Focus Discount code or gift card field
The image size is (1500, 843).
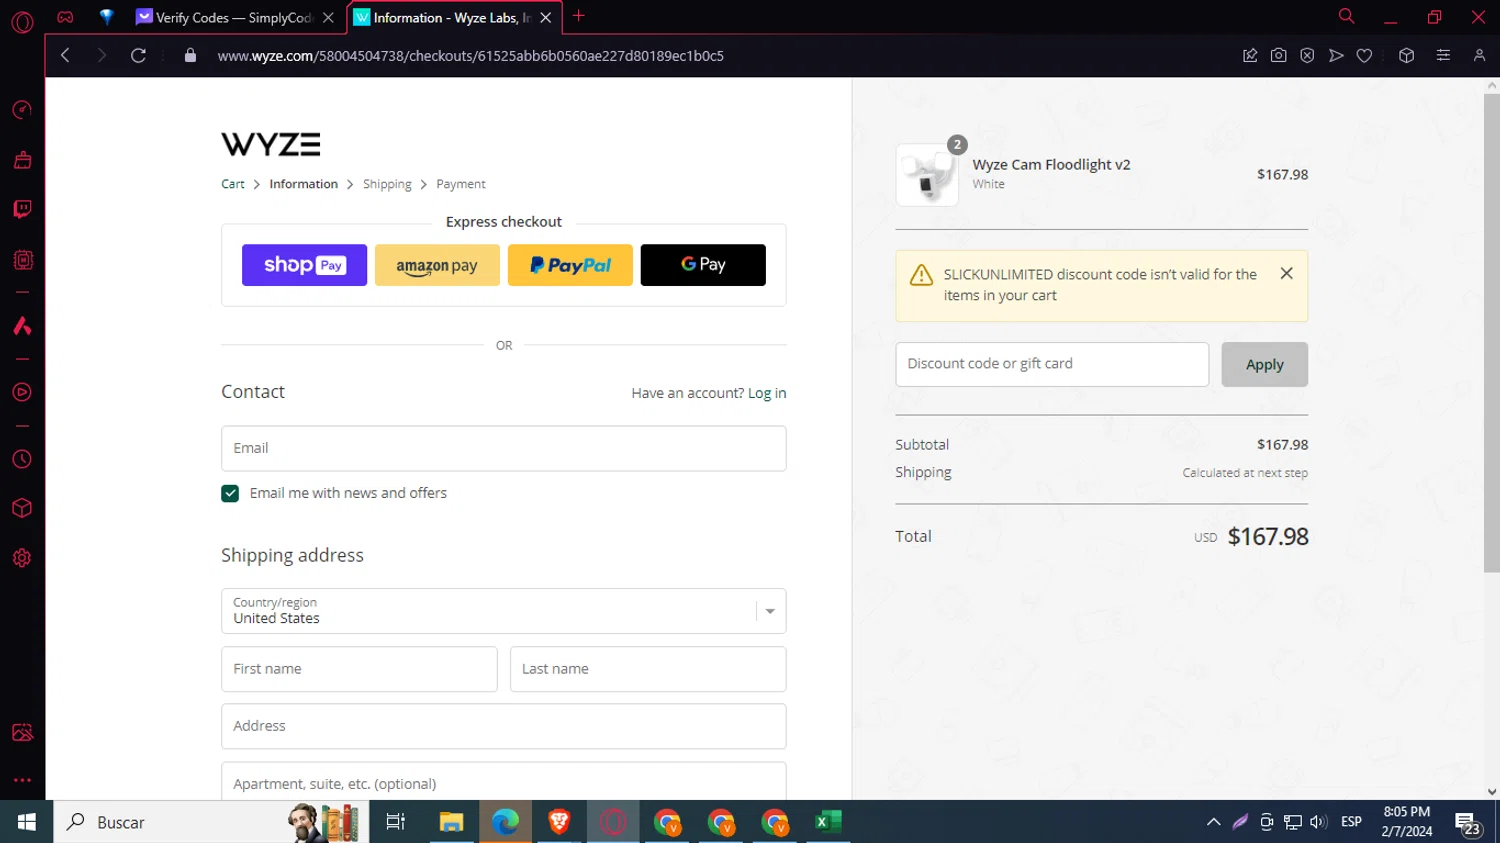coord(1052,364)
